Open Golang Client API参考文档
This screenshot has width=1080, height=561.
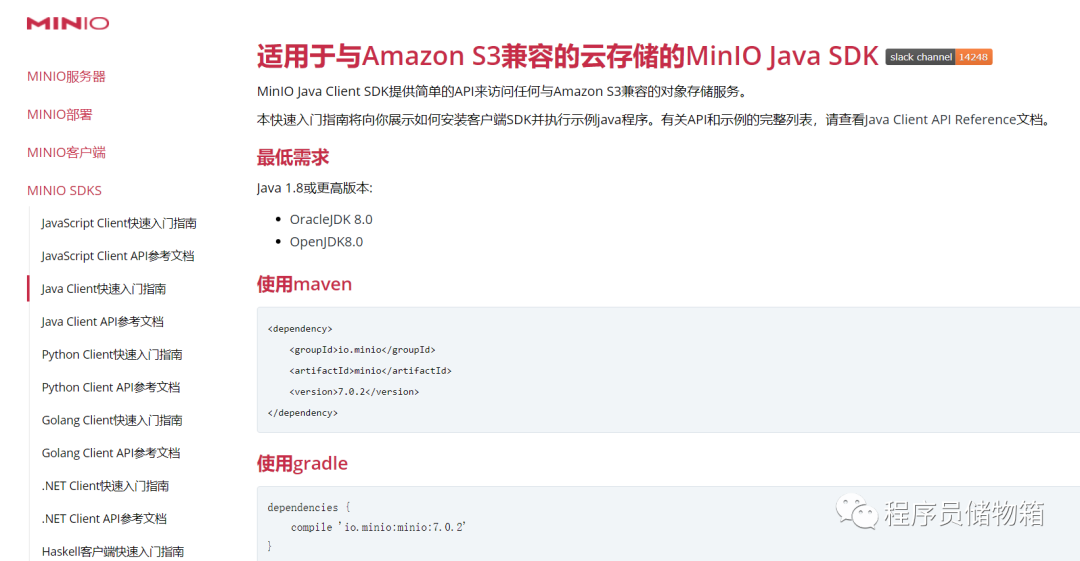pyautogui.click(x=110, y=453)
